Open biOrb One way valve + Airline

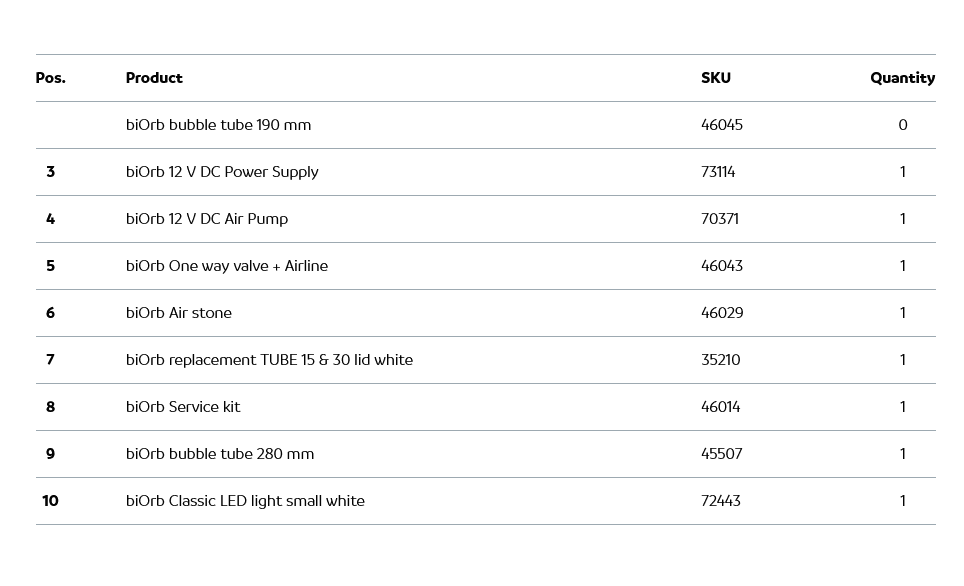pyautogui.click(x=226, y=266)
